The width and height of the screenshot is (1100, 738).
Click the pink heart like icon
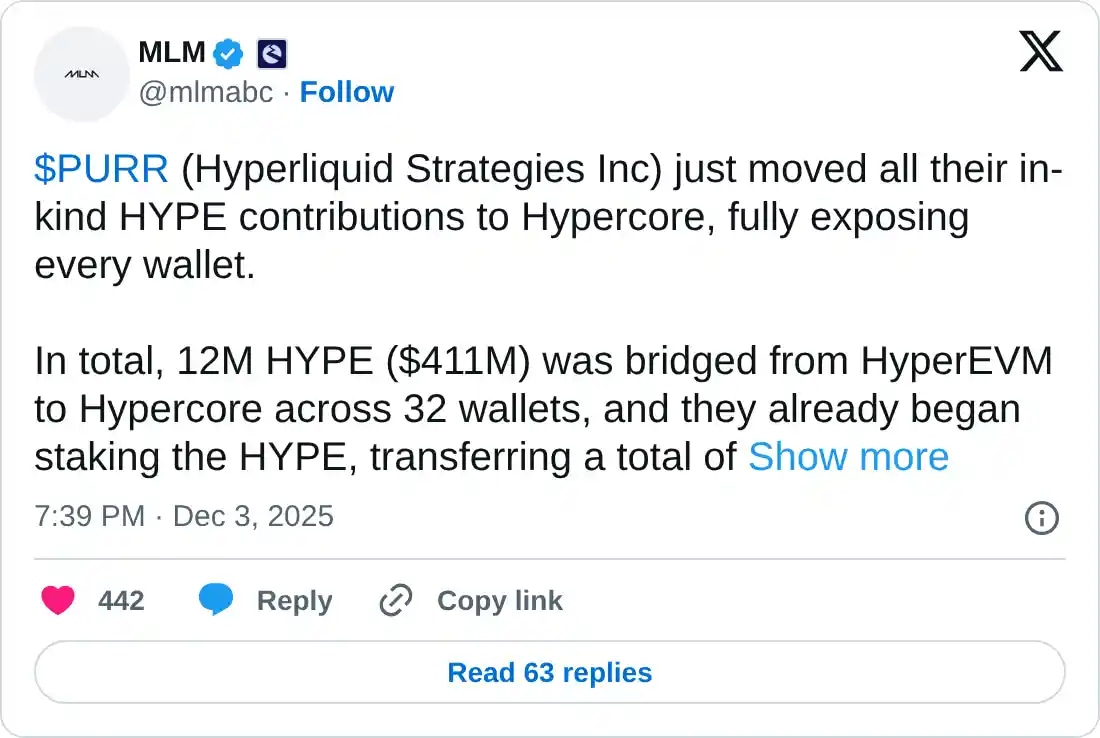coord(58,600)
